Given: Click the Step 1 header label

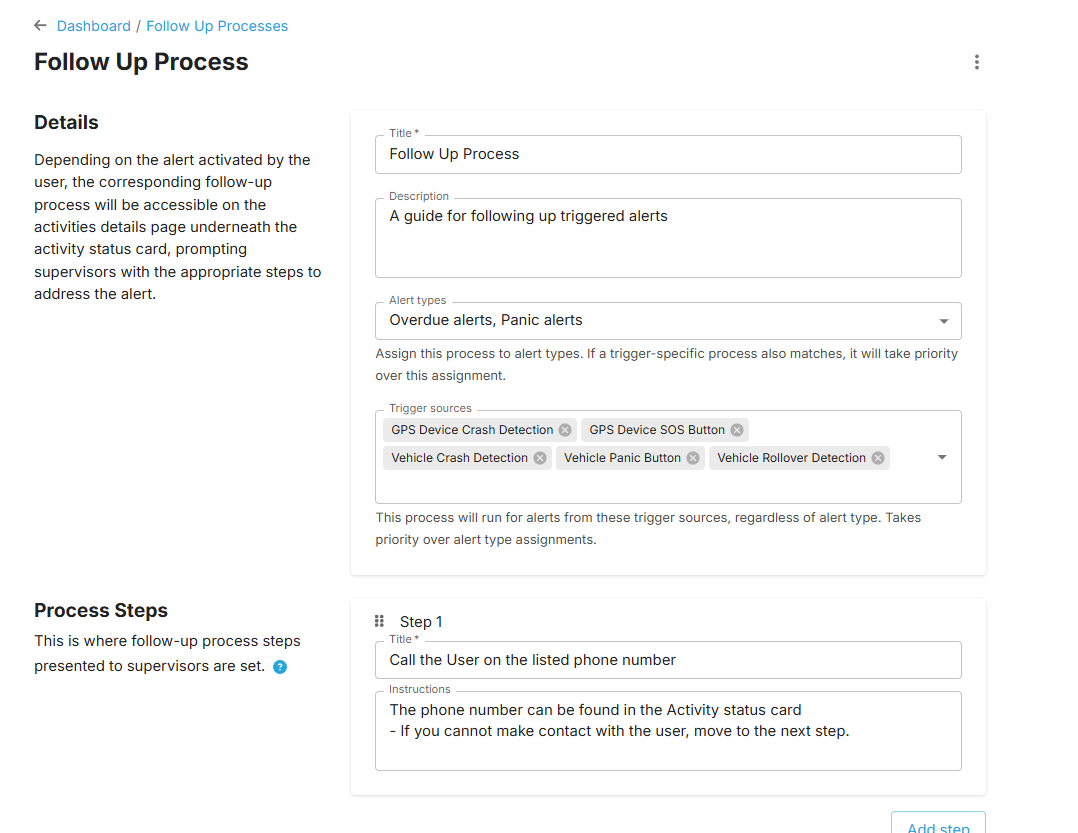Looking at the screenshot, I should point(421,622).
